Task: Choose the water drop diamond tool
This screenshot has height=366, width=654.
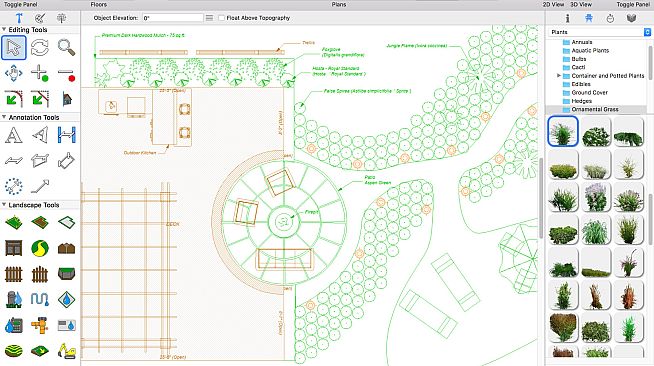Action: (x=66, y=299)
